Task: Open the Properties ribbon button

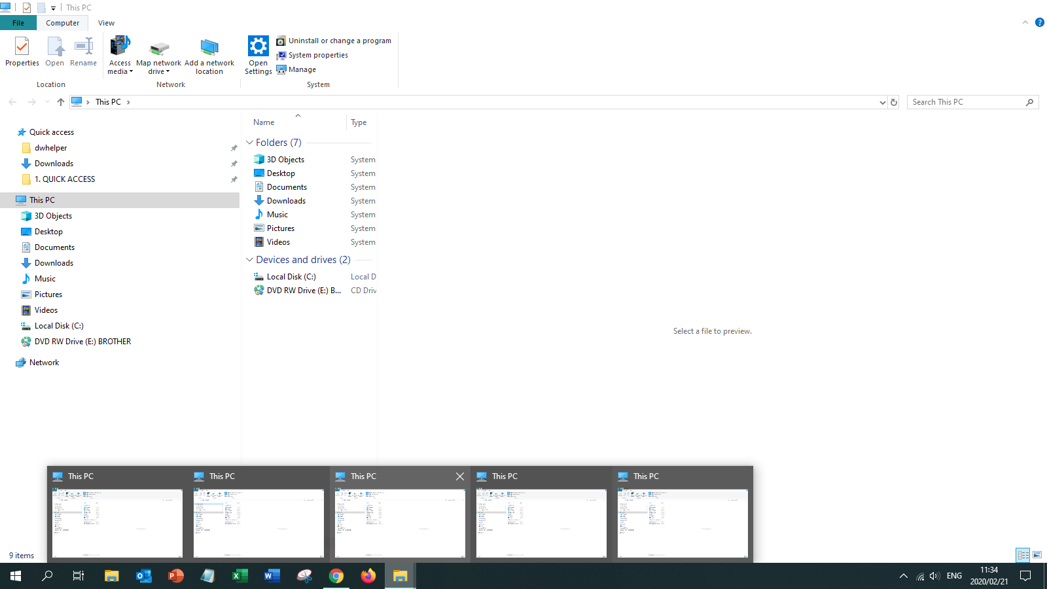Action: pyautogui.click(x=22, y=52)
